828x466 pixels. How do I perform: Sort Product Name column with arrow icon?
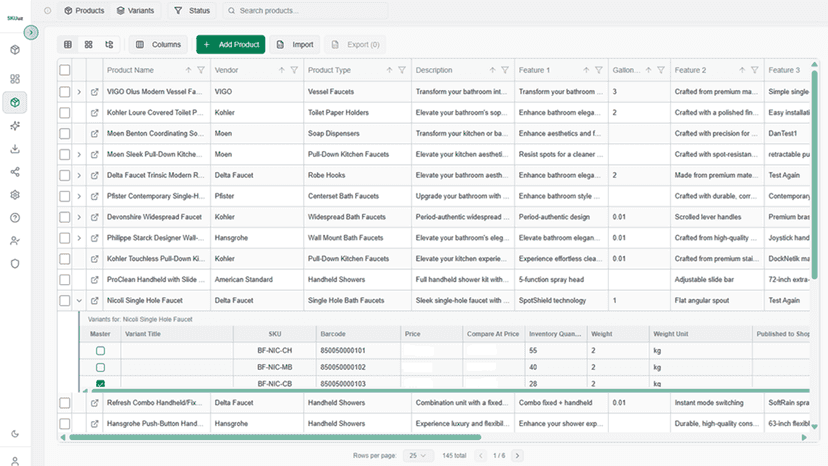tap(188, 70)
